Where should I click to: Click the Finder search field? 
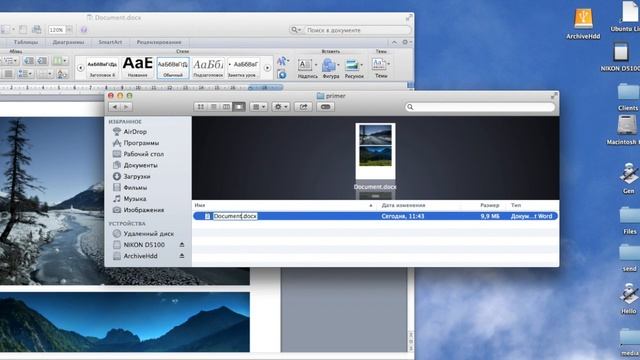coord(480,107)
